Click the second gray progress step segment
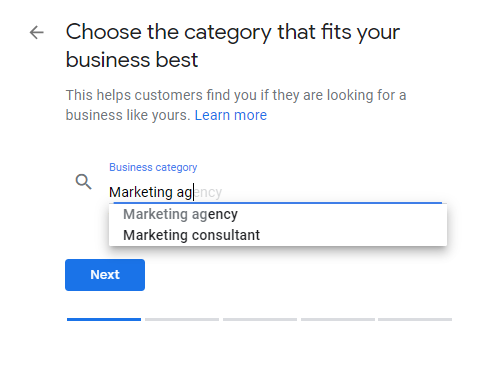Image resolution: width=501 pixels, height=367 pixels. pyautogui.click(x=182, y=319)
